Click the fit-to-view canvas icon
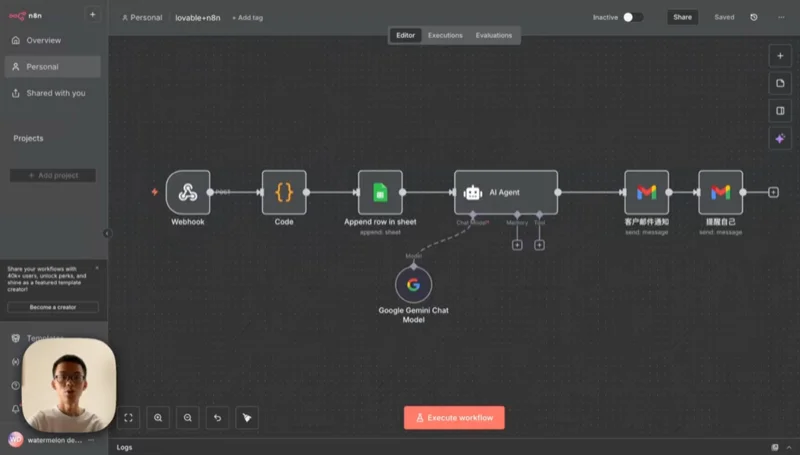This screenshot has width=800, height=455. 128,418
